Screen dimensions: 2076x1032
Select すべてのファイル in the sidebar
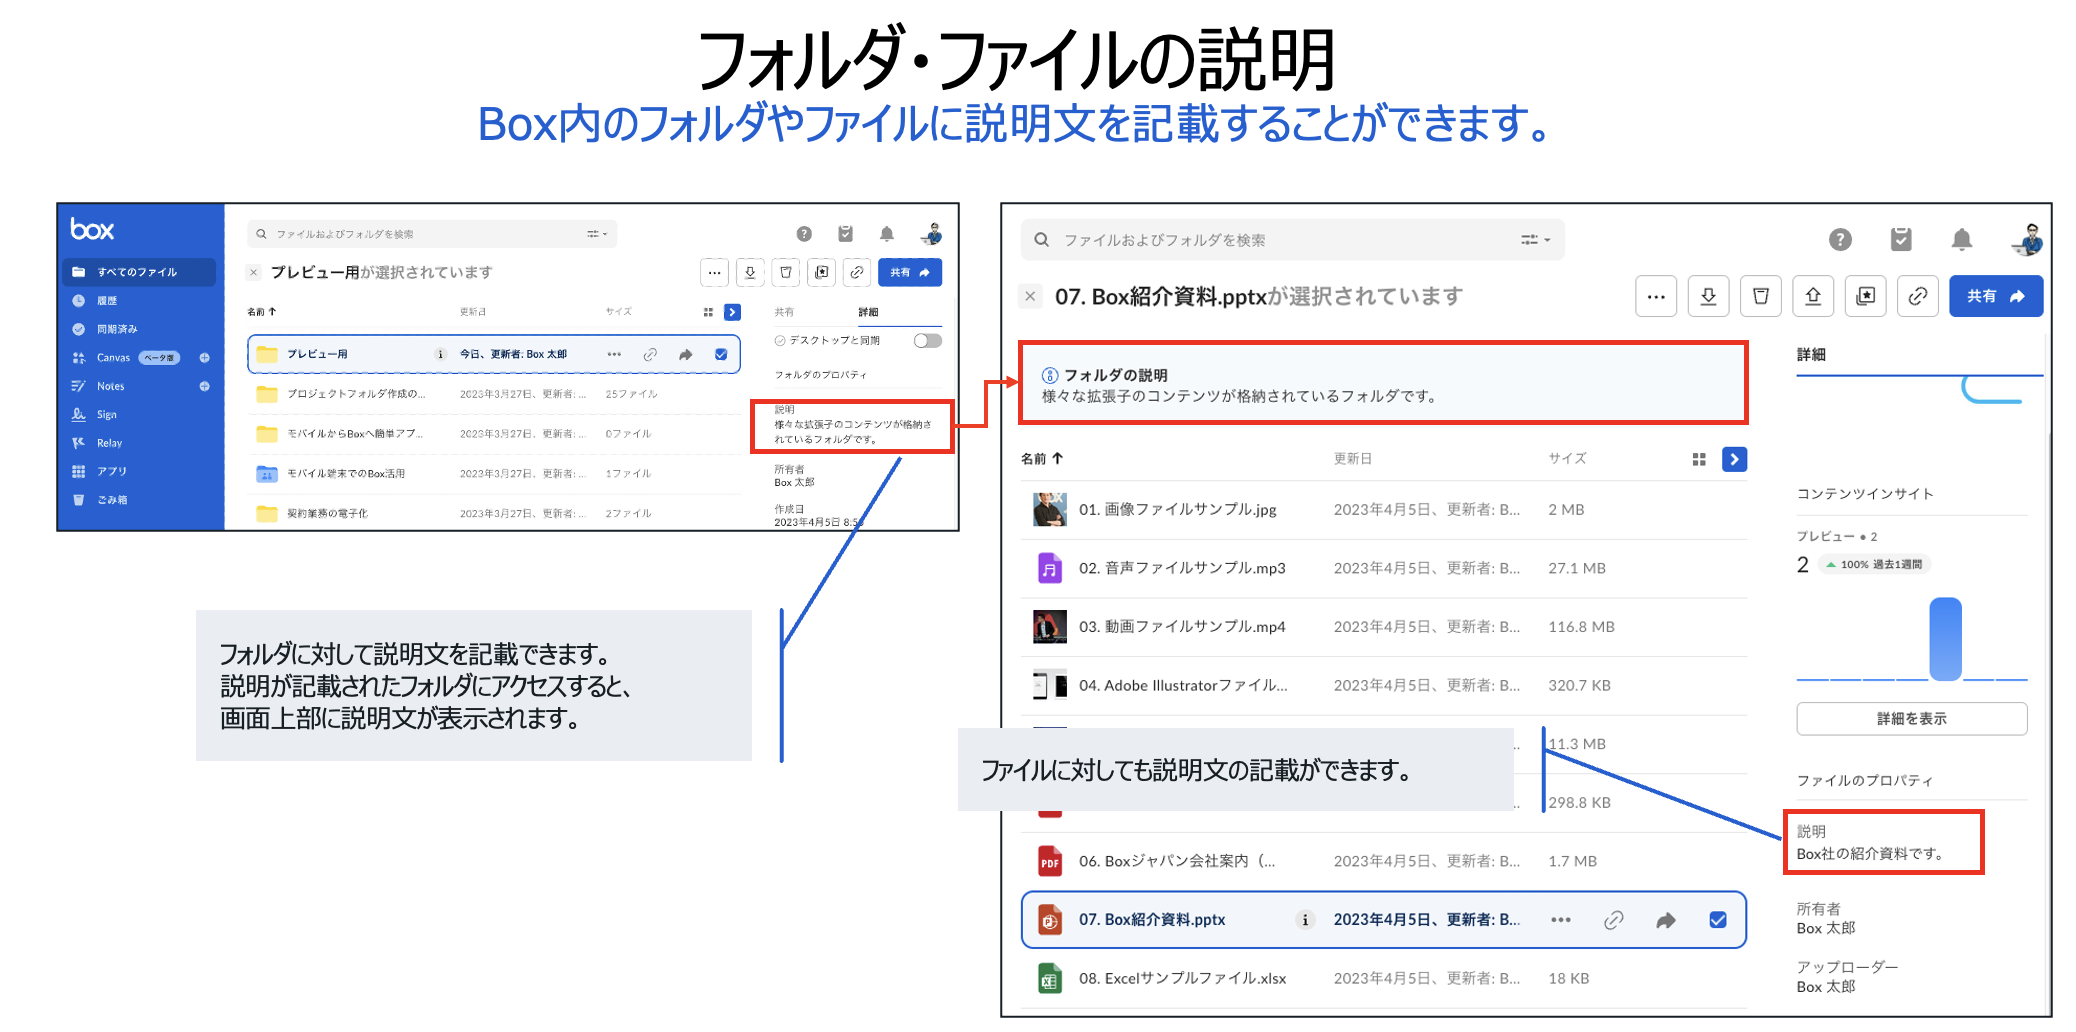pyautogui.click(x=137, y=272)
